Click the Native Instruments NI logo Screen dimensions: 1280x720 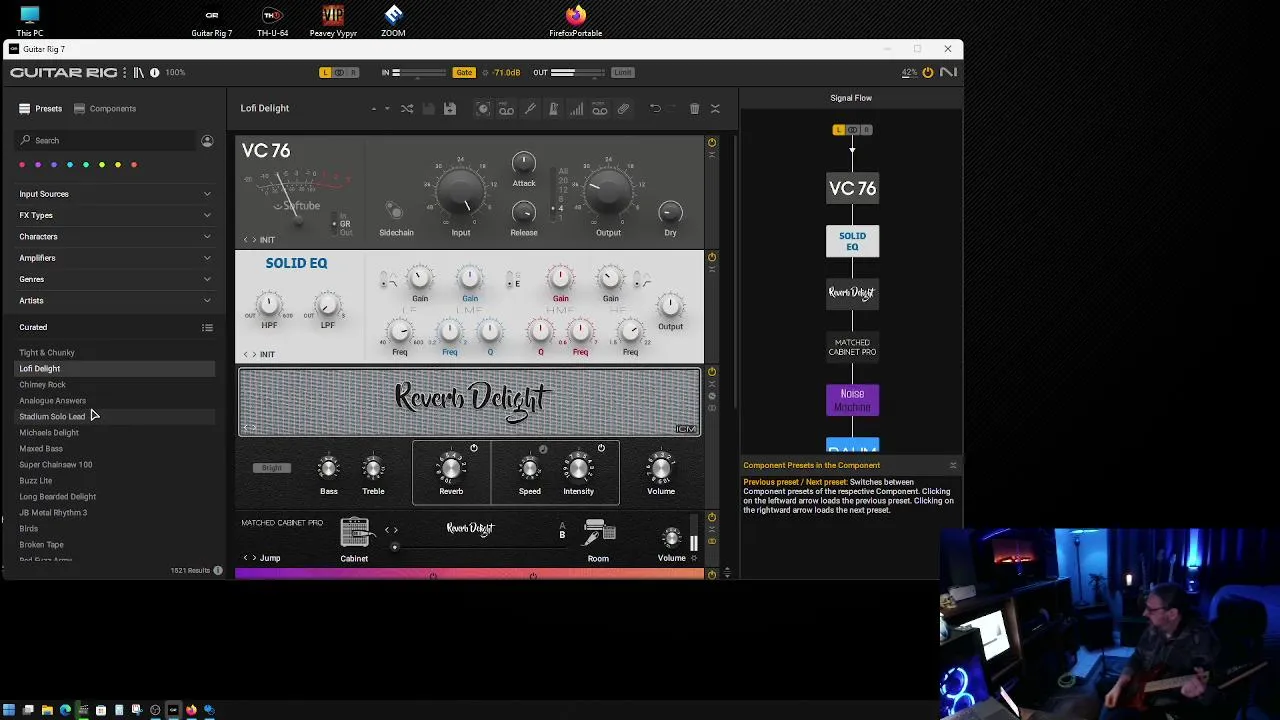947,72
